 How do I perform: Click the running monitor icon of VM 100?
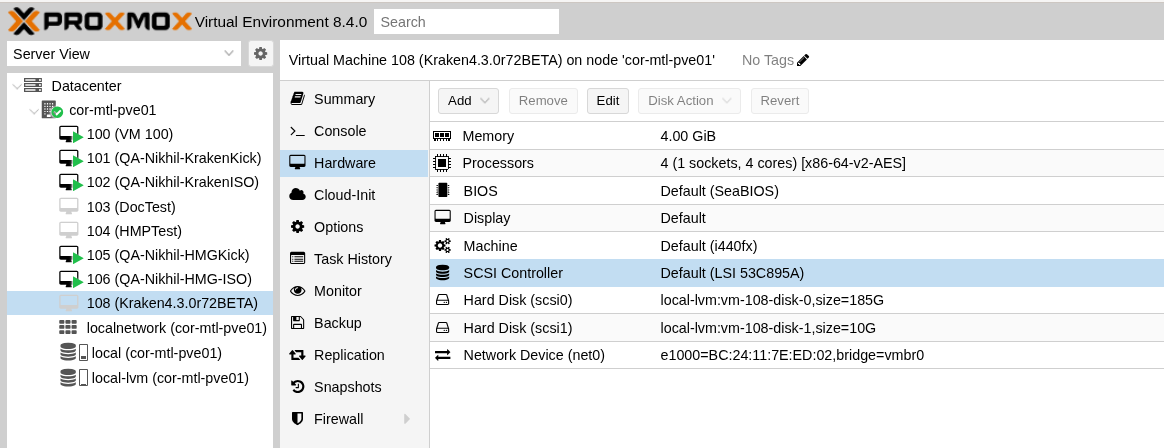[x=71, y=135]
